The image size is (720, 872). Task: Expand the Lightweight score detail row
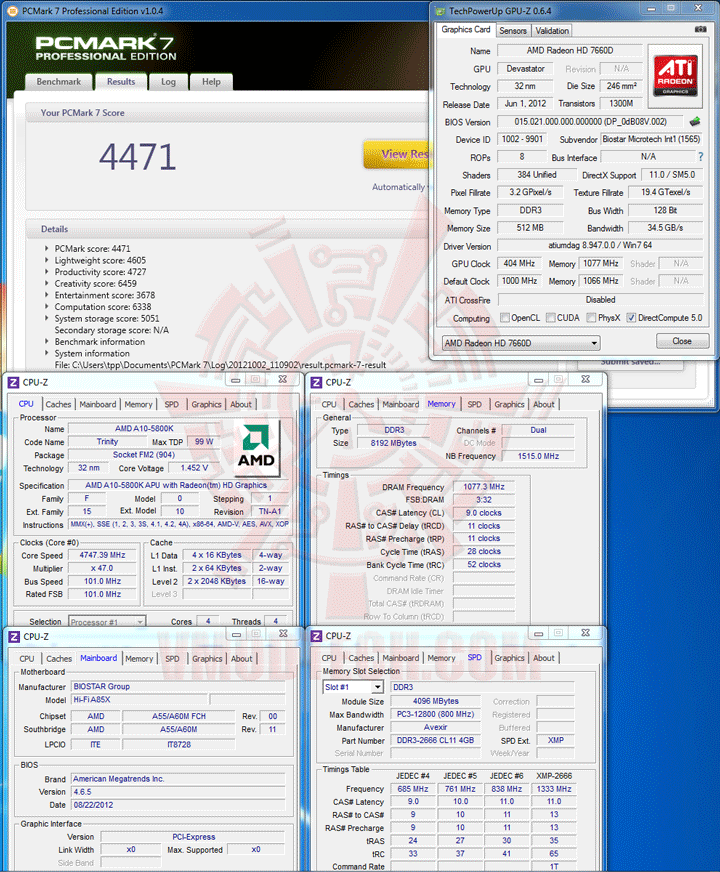(47, 260)
